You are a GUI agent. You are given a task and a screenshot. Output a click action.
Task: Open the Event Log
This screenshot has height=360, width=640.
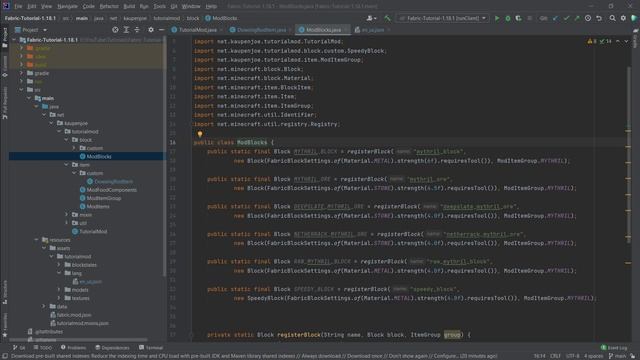pyautogui.click(x=614, y=348)
